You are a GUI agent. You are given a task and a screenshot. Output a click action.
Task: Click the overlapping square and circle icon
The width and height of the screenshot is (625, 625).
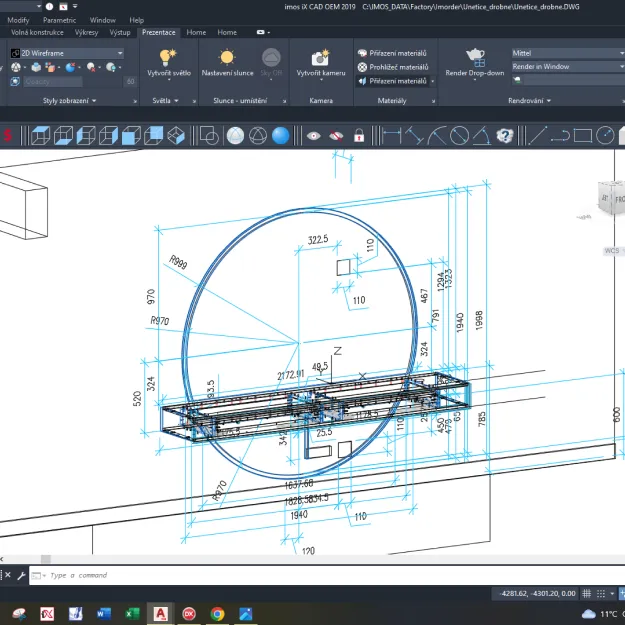209,136
